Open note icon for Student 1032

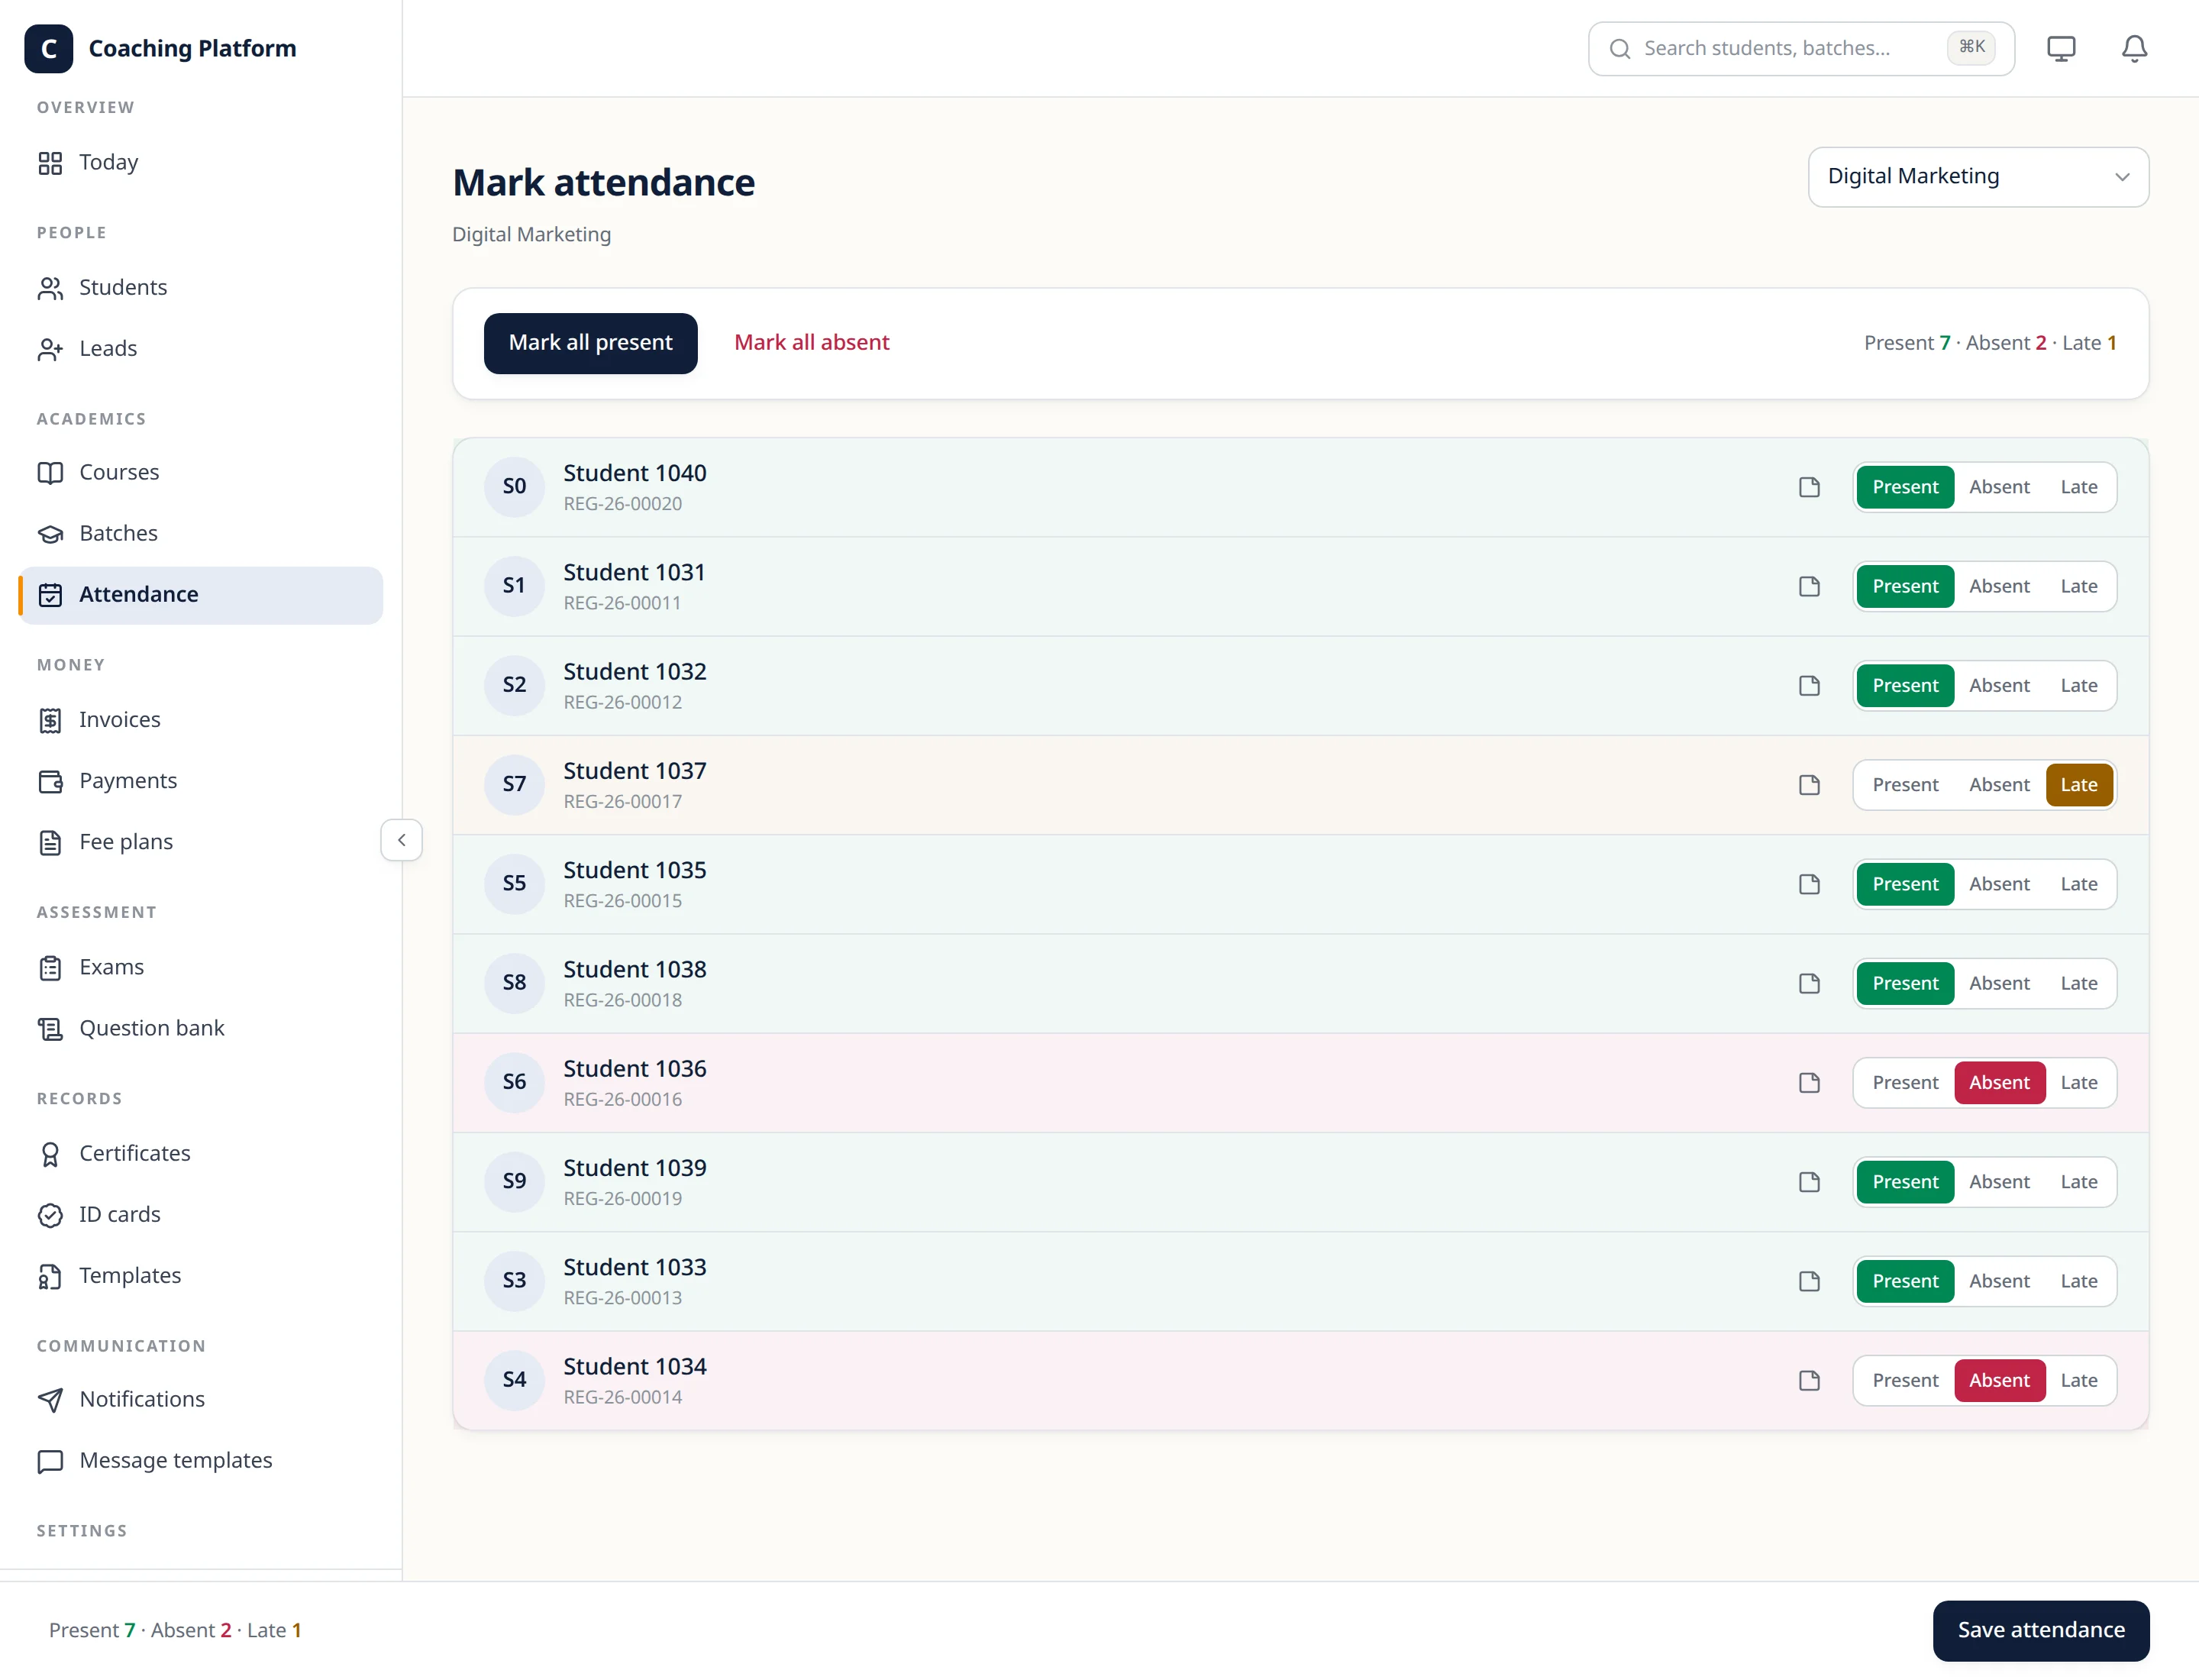click(1809, 686)
